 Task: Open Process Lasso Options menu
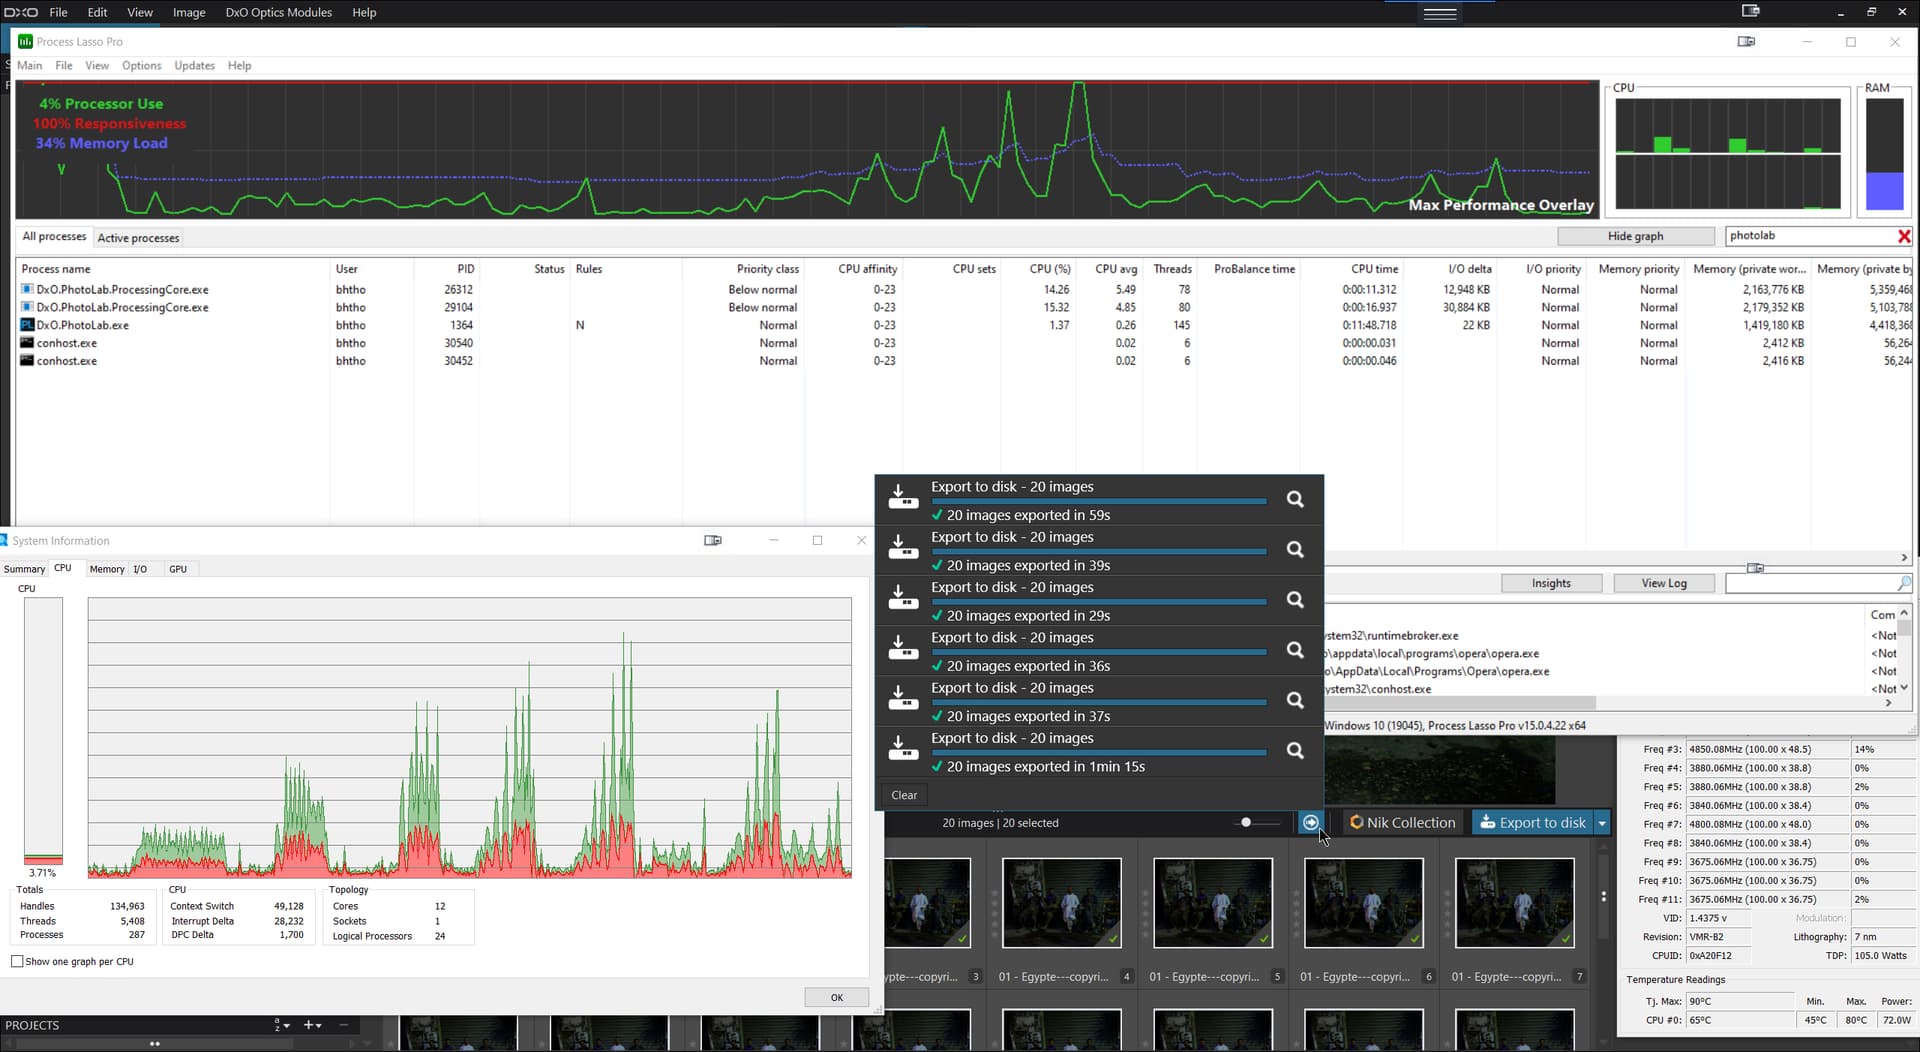tap(141, 65)
